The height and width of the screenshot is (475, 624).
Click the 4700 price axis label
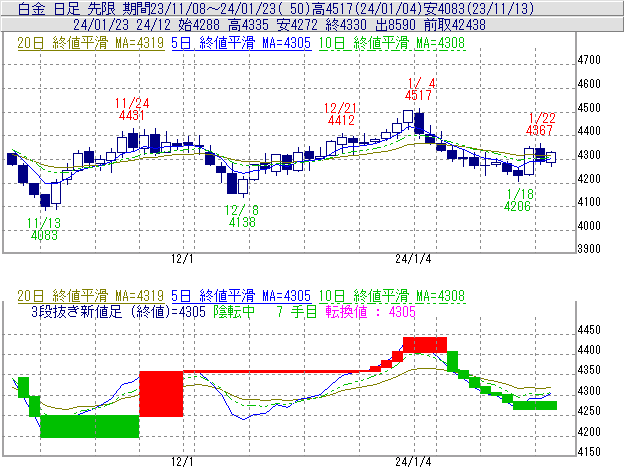point(589,60)
